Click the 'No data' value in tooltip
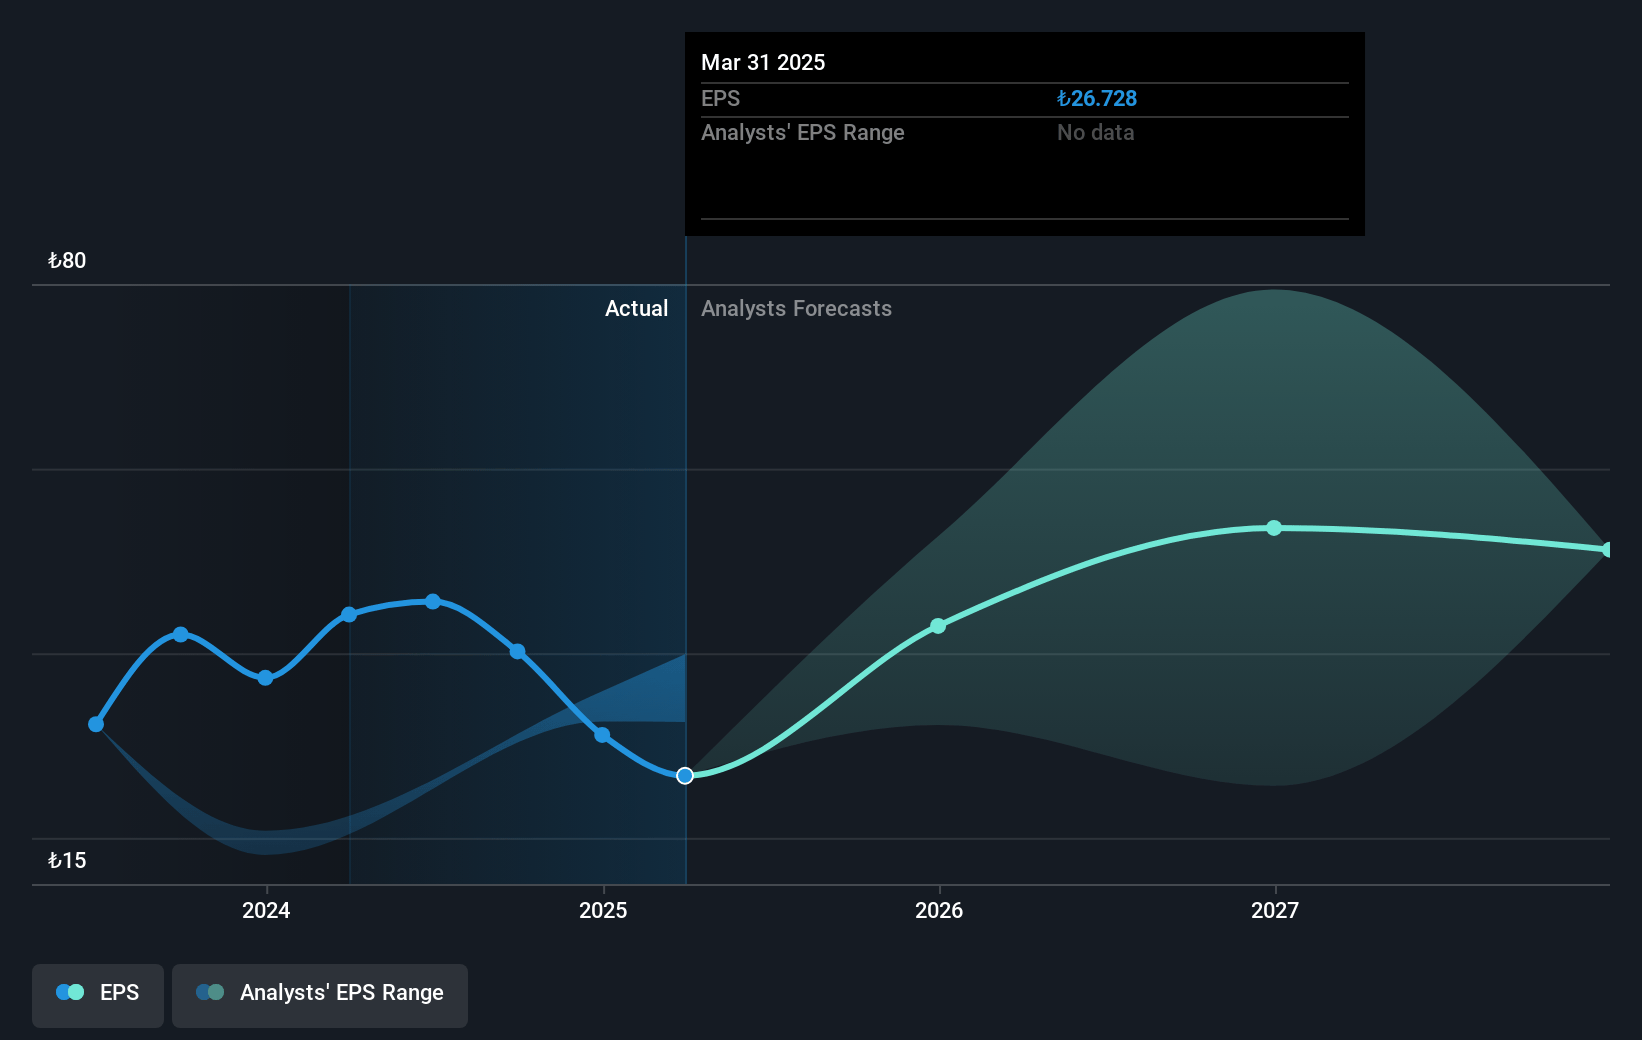 (x=1096, y=133)
